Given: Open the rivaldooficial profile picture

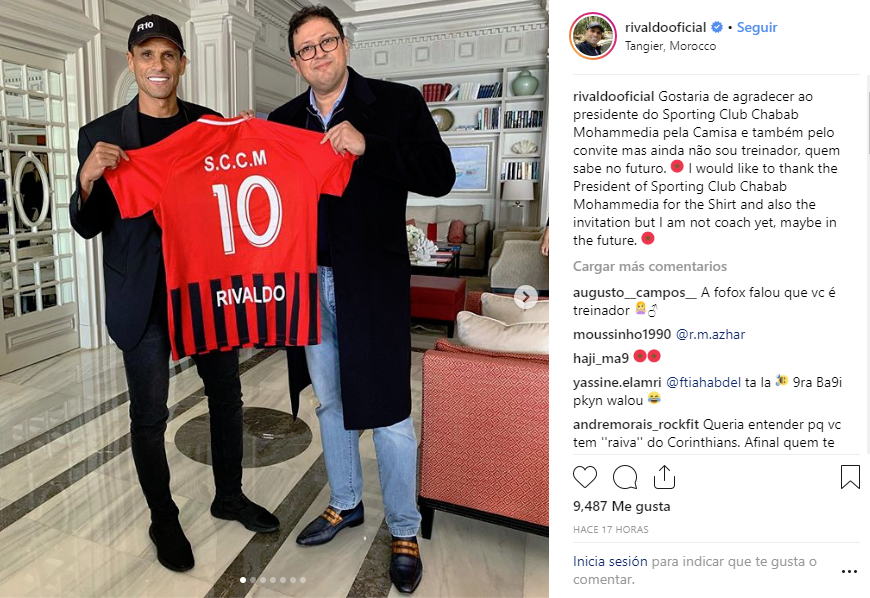Looking at the screenshot, I should coord(593,36).
